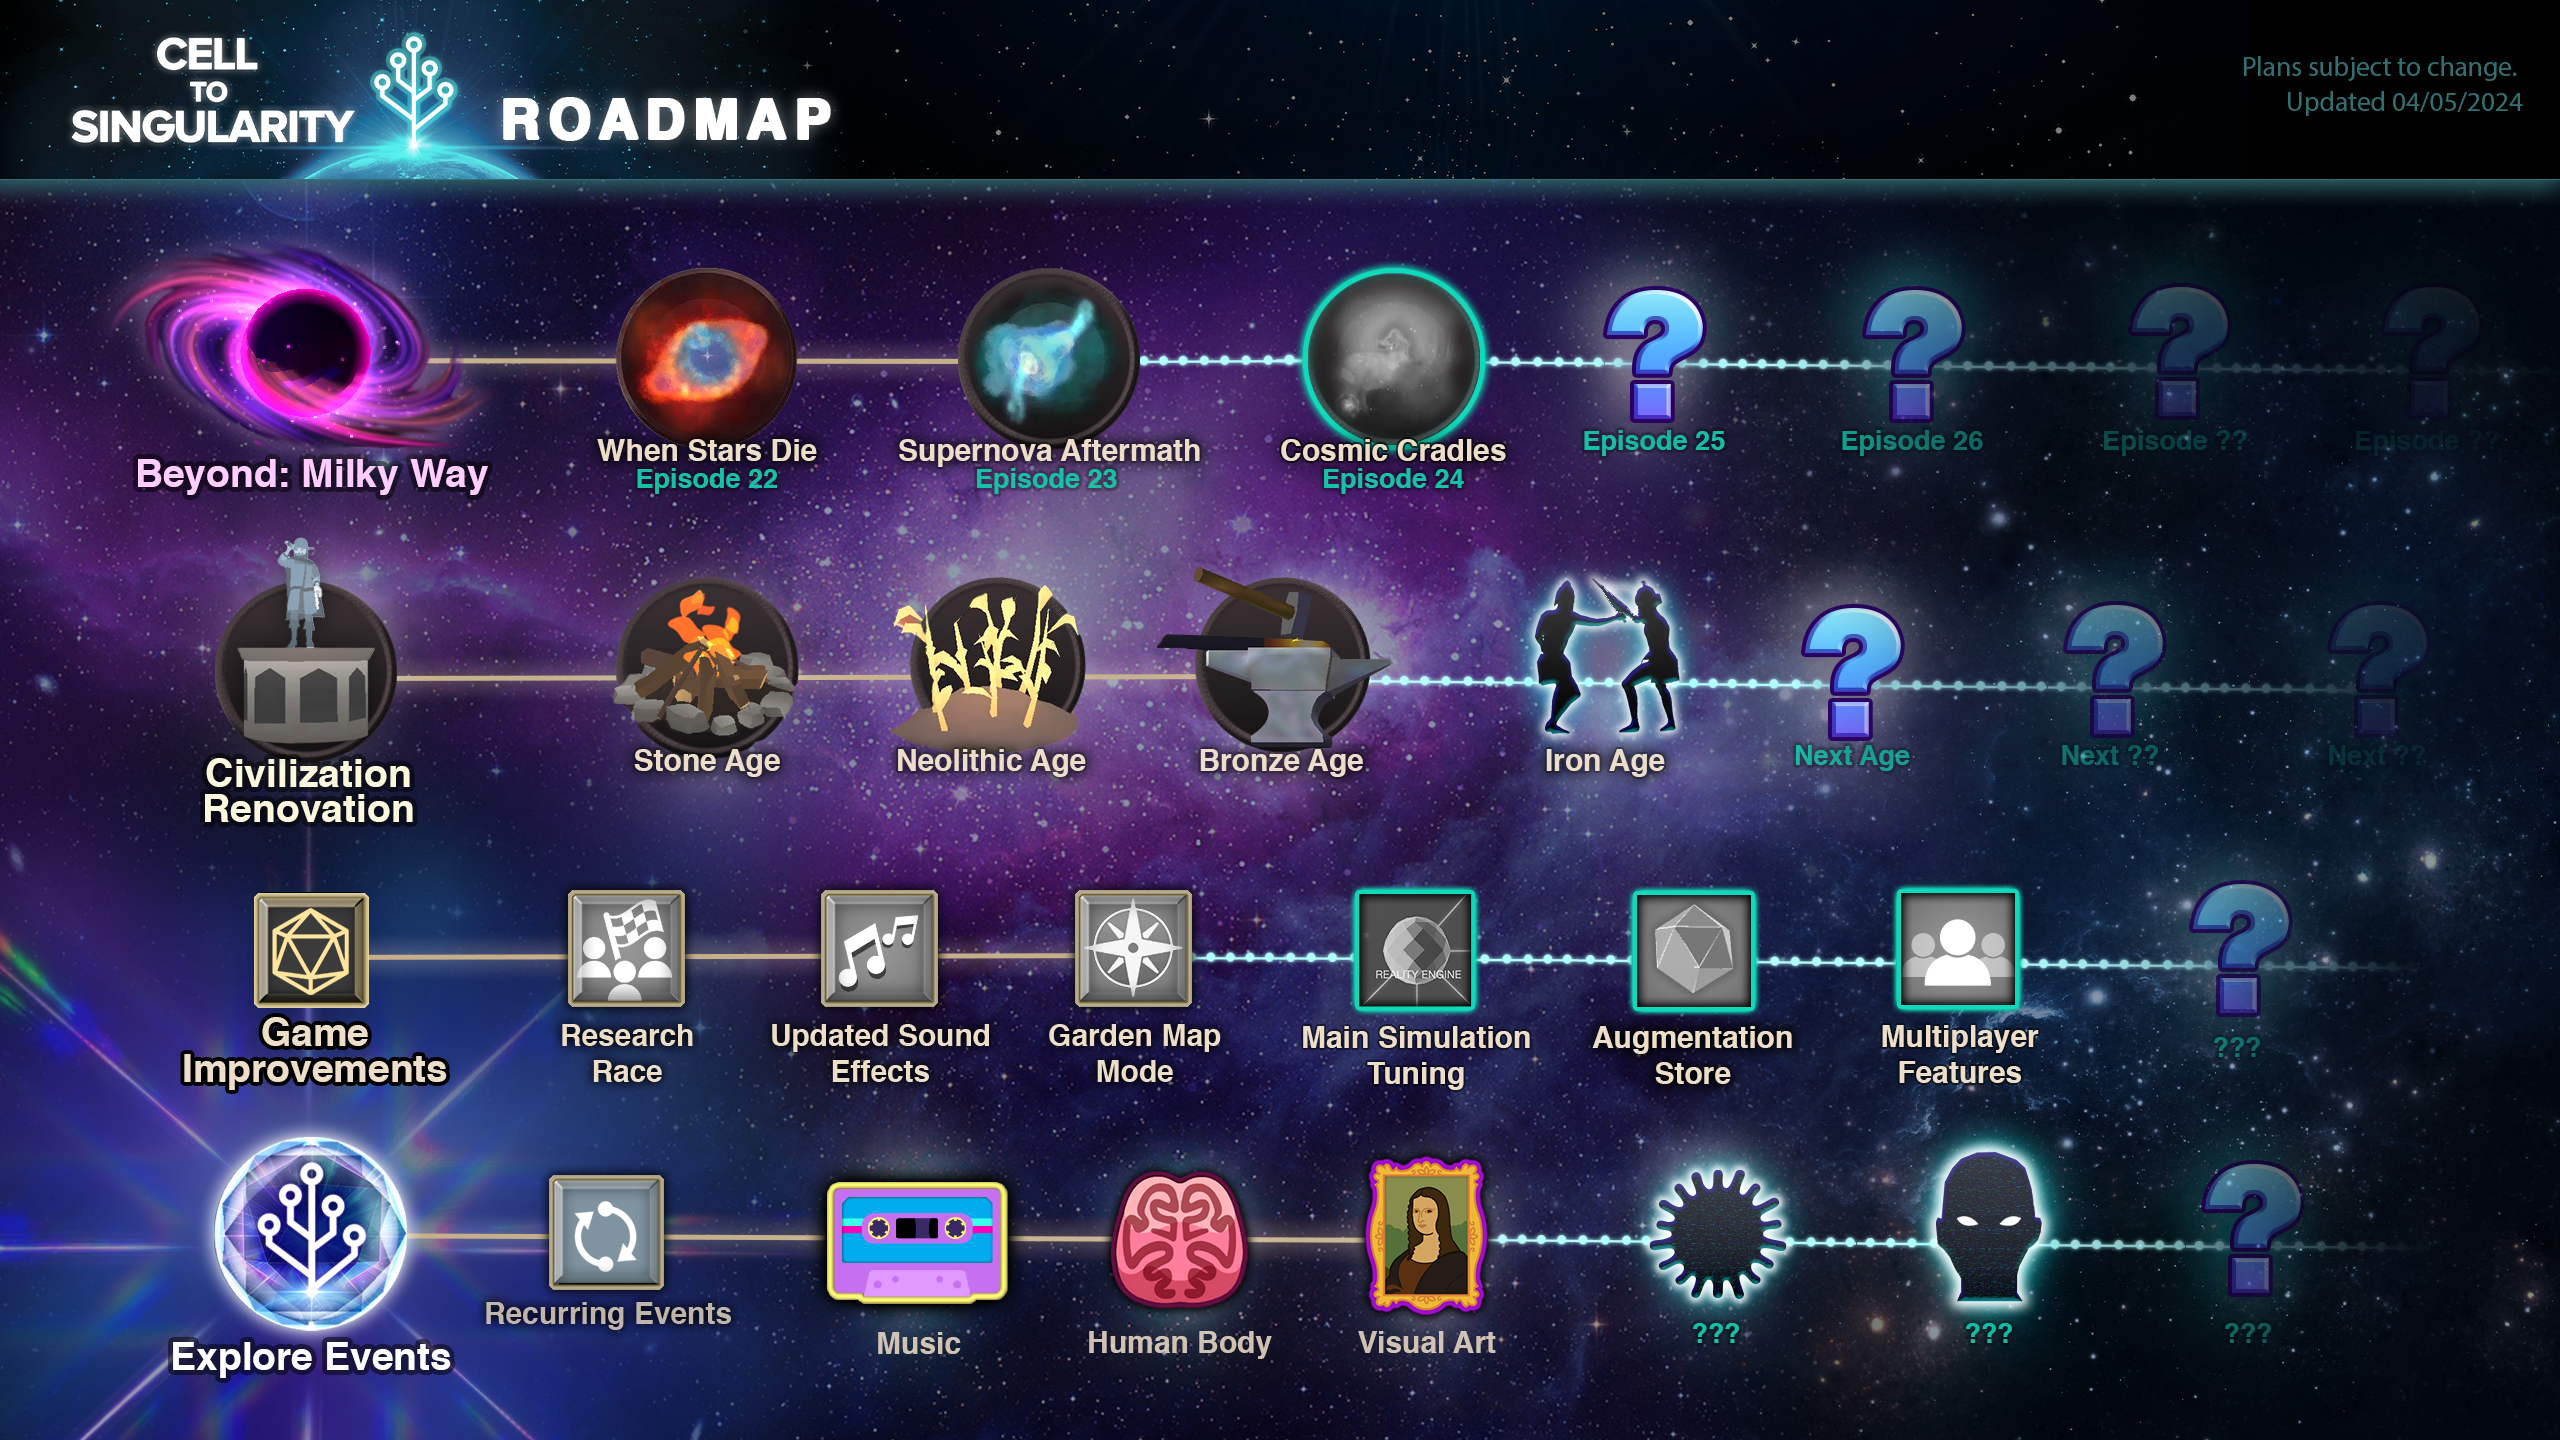Image resolution: width=2560 pixels, height=1440 pixels.
Task: Click the Iron Age dueling warriors silhouette
Action: [1606, 658]
